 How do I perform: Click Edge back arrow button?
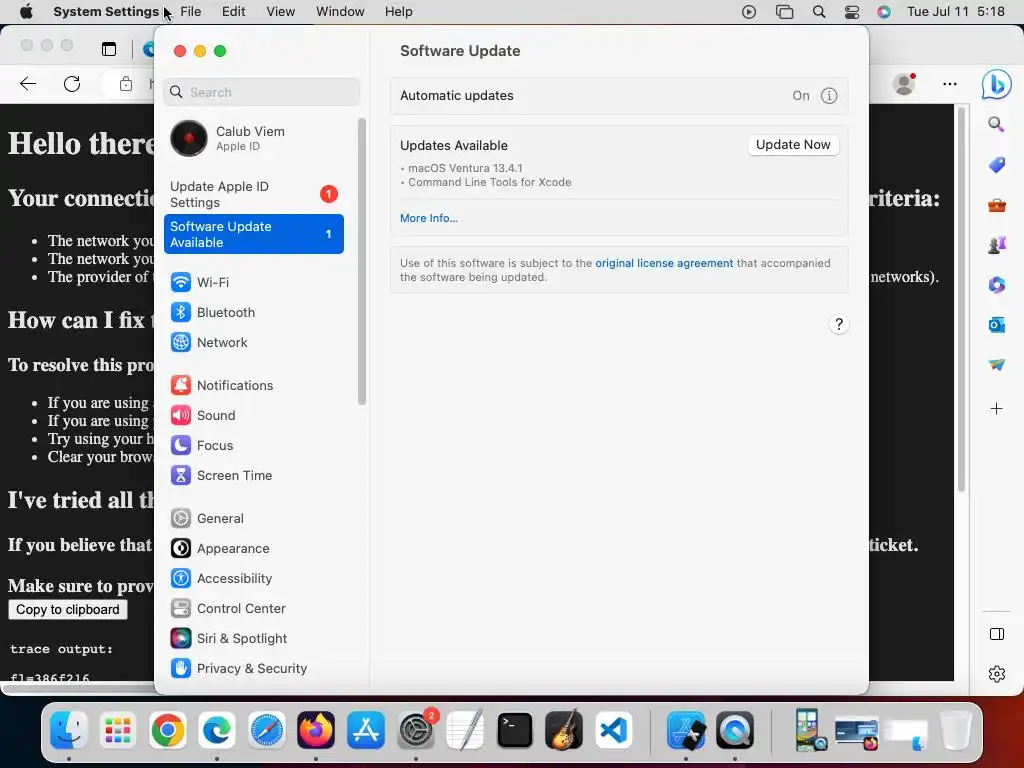point(28,84)
